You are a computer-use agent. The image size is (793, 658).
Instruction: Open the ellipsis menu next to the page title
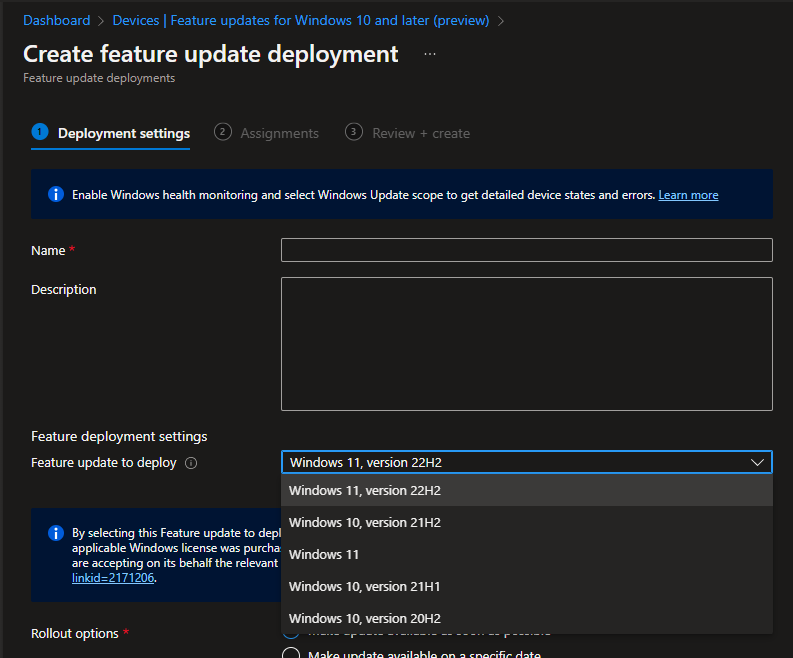pos(430,54)
